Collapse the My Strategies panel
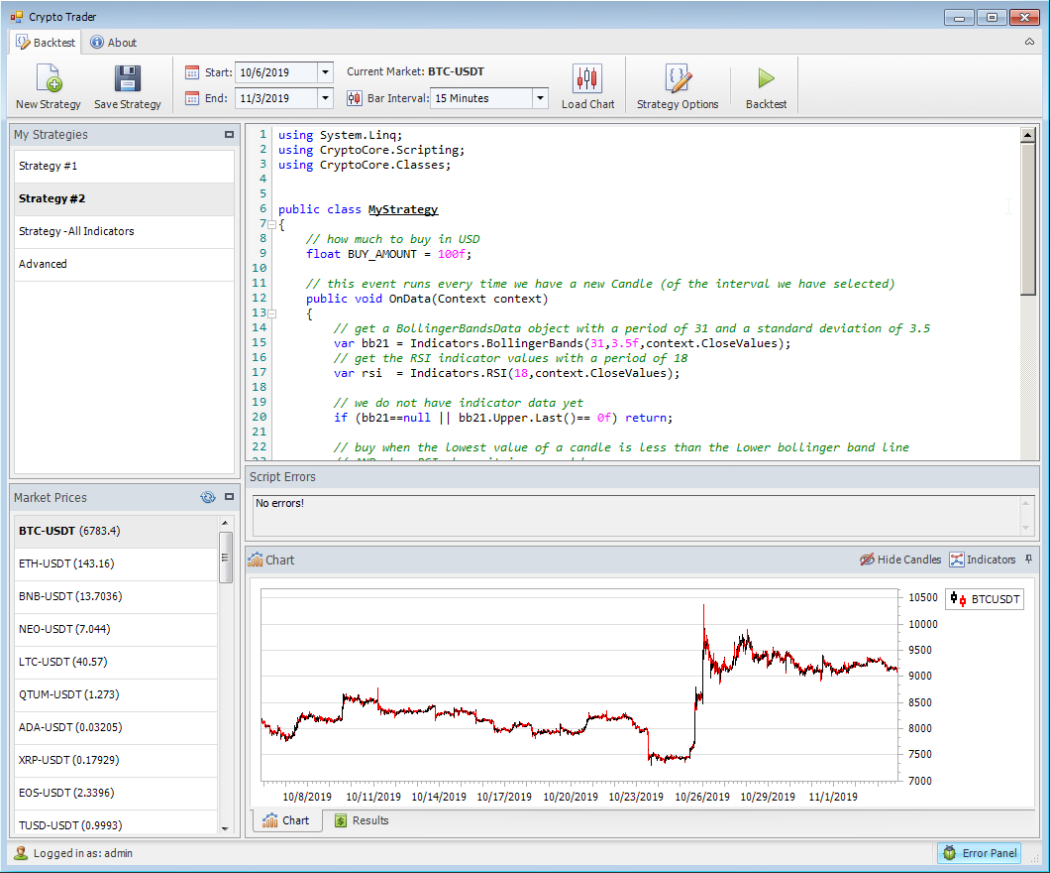 (x=229, y=135)
